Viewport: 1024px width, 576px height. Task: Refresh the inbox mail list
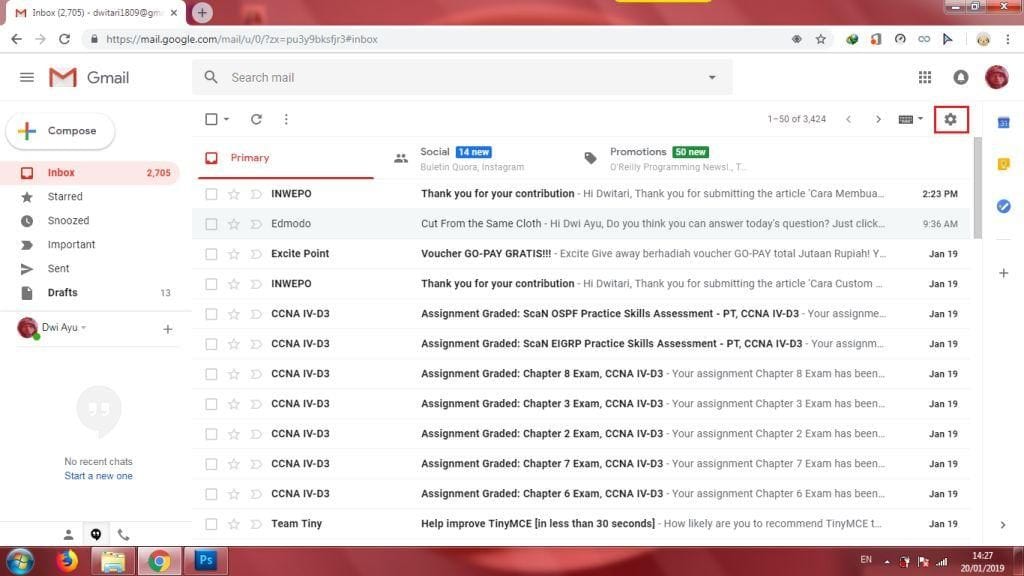[256, 120]
